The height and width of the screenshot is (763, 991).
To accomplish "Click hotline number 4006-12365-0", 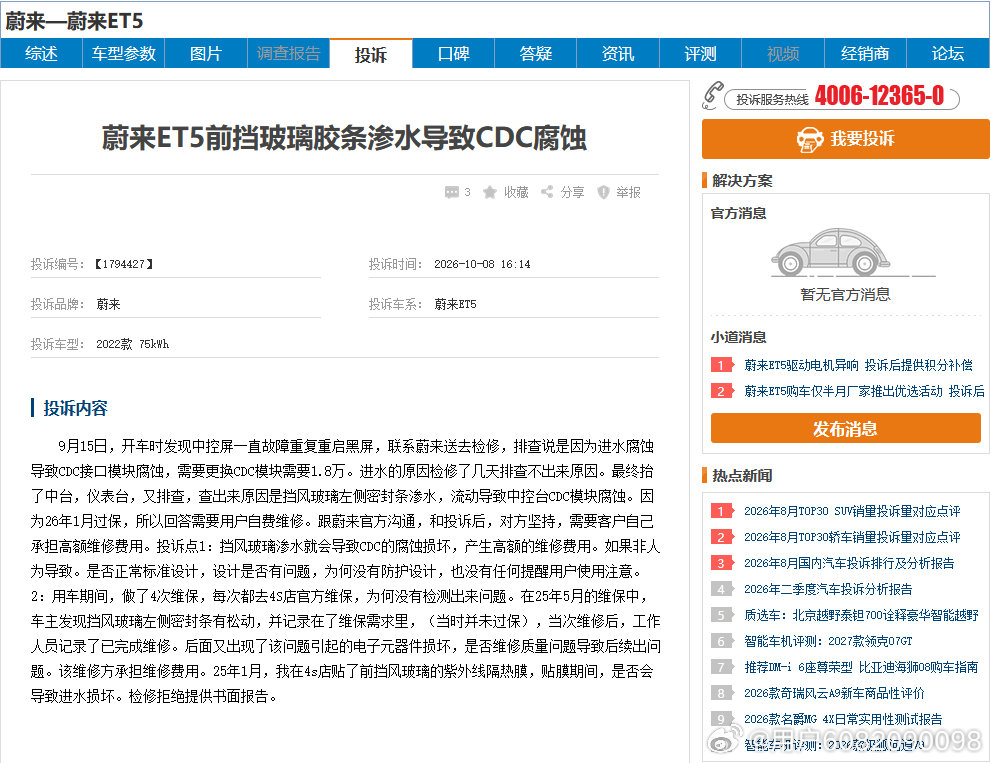I will 879,96.
